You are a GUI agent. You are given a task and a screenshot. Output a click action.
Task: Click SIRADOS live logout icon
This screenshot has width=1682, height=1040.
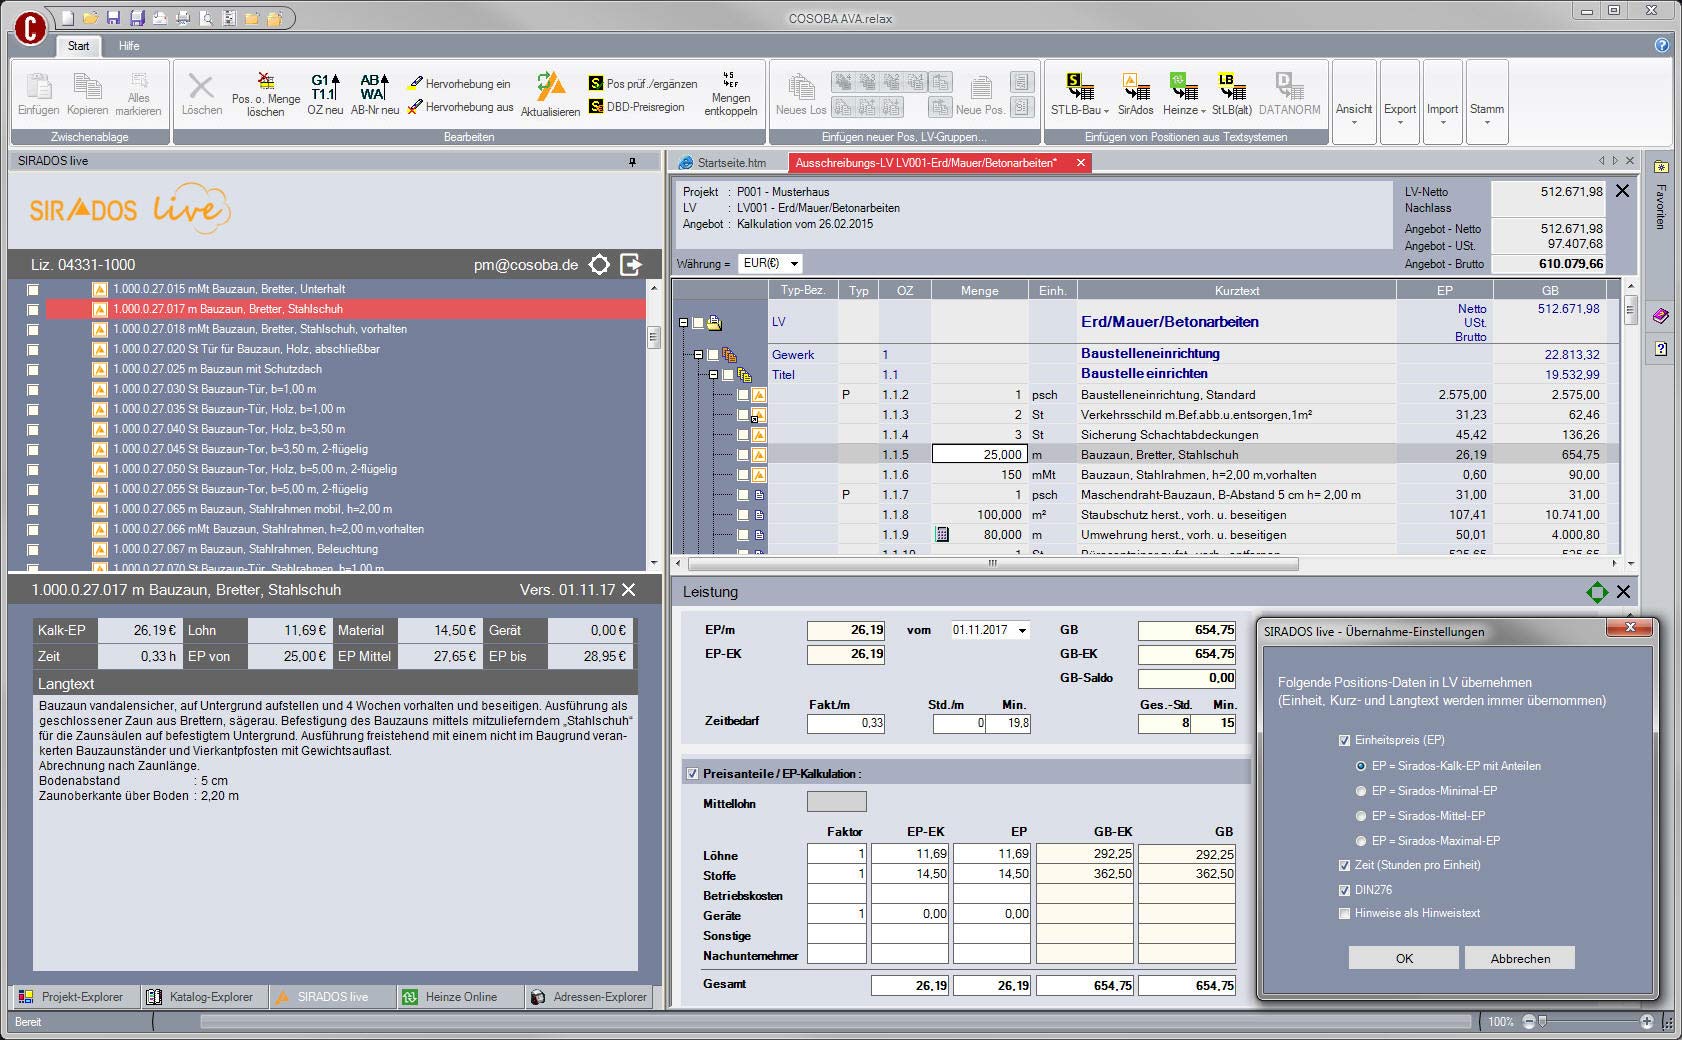[x=631, y=264]
